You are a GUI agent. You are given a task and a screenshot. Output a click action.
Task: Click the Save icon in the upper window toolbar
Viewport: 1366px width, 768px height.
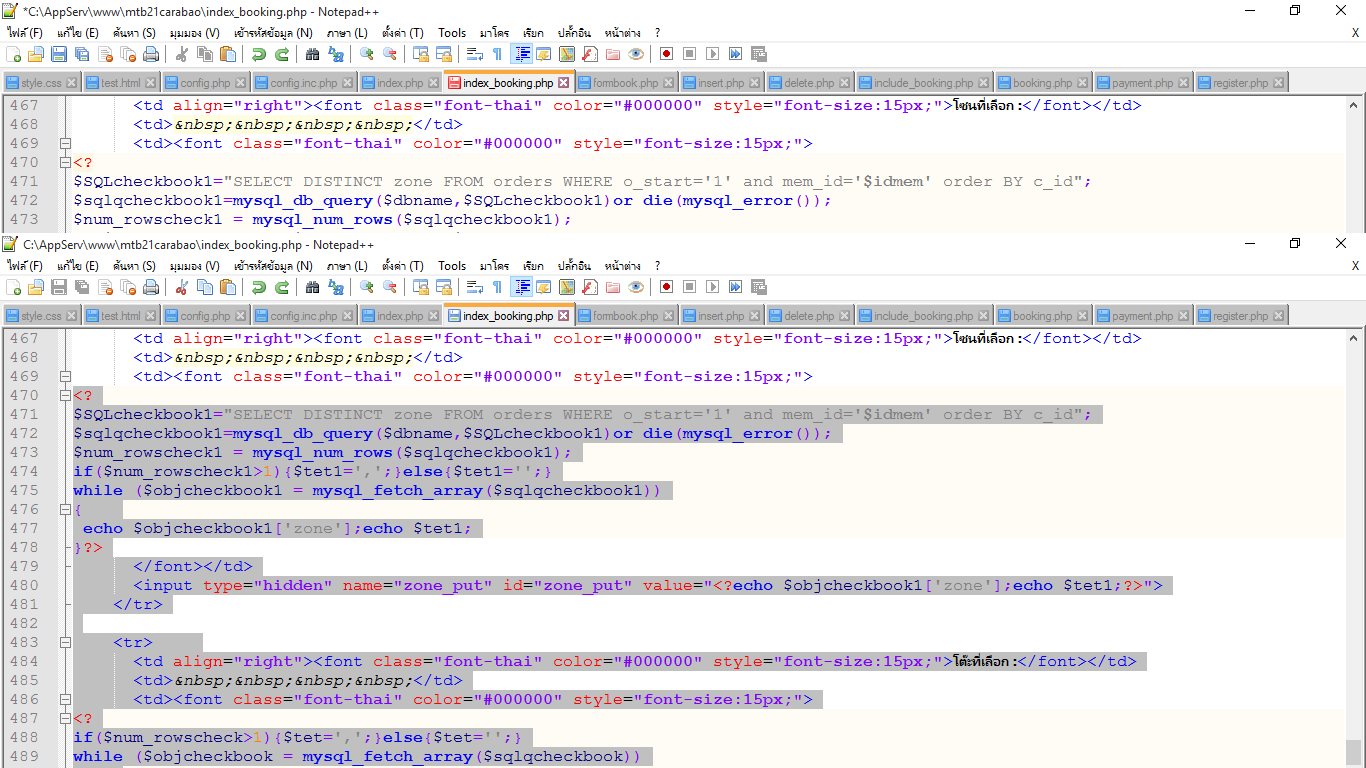[x=59, y=54]
